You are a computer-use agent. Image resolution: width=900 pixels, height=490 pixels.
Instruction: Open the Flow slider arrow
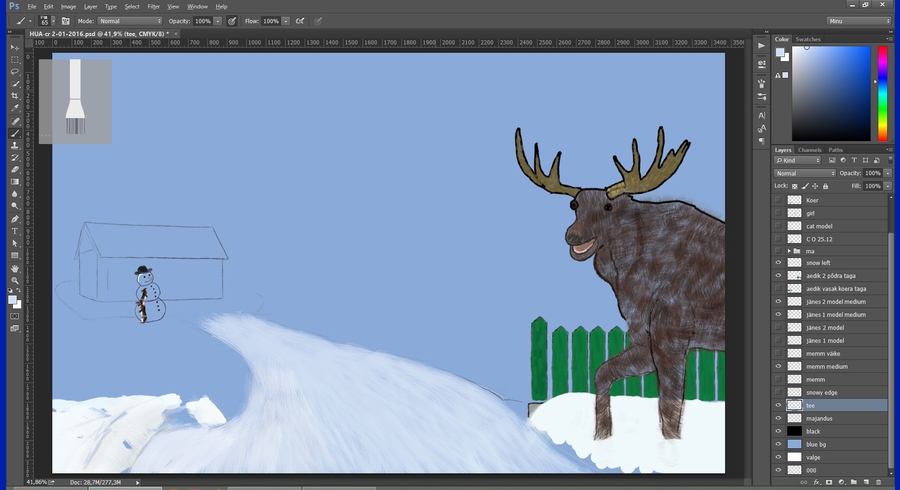(x=285, y=21)
